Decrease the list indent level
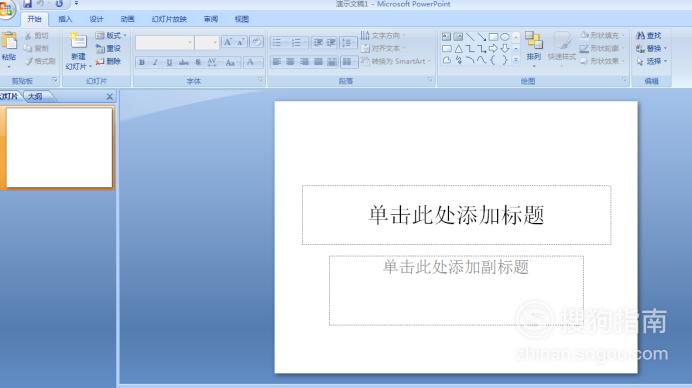The height and width of the screenshot is (388, 692). pos(318,42)
